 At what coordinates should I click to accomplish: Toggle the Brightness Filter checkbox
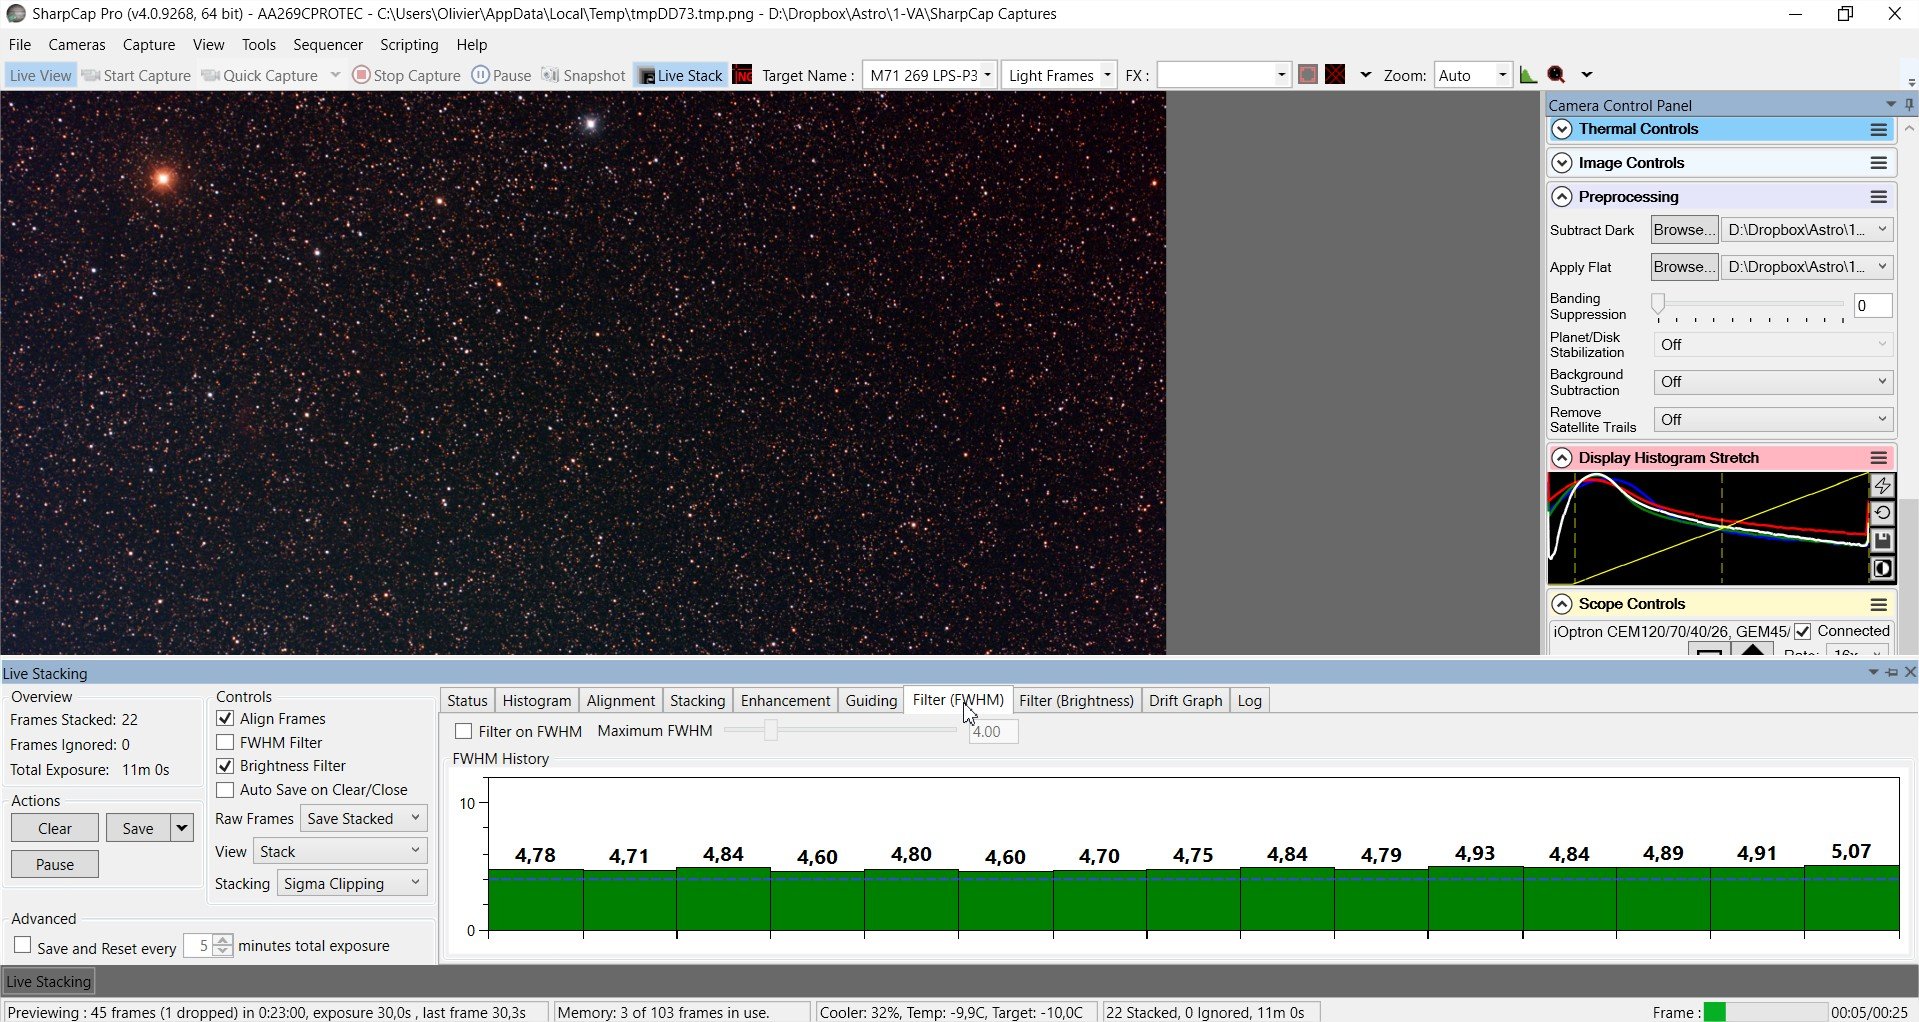tap(225, 766)
